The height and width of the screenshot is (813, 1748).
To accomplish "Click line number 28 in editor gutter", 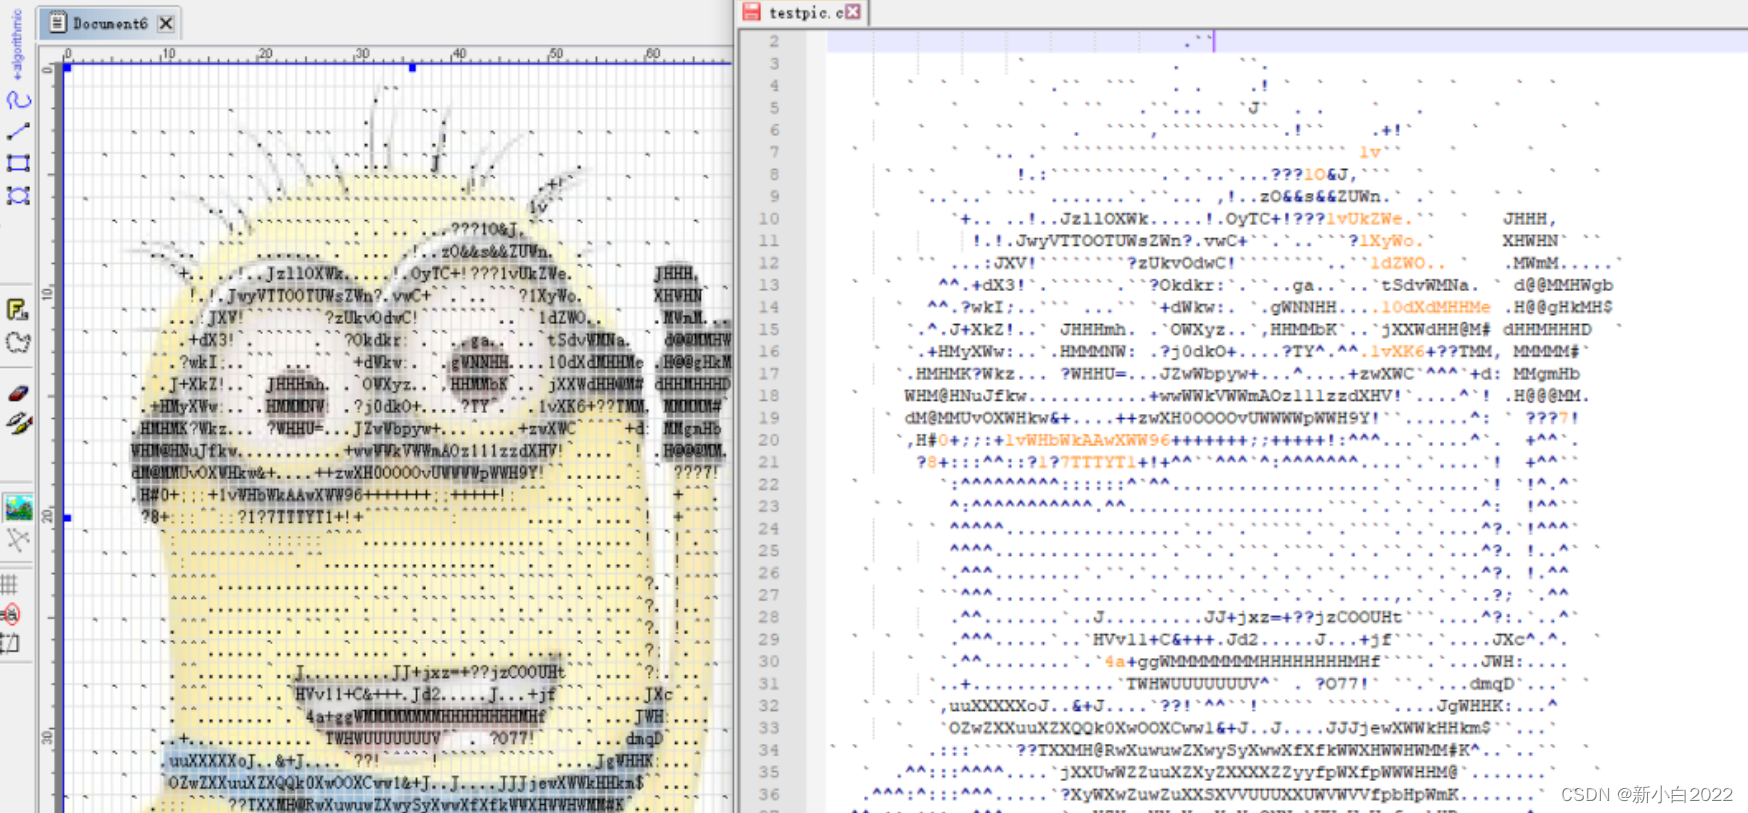I will [x=768, y=617].
